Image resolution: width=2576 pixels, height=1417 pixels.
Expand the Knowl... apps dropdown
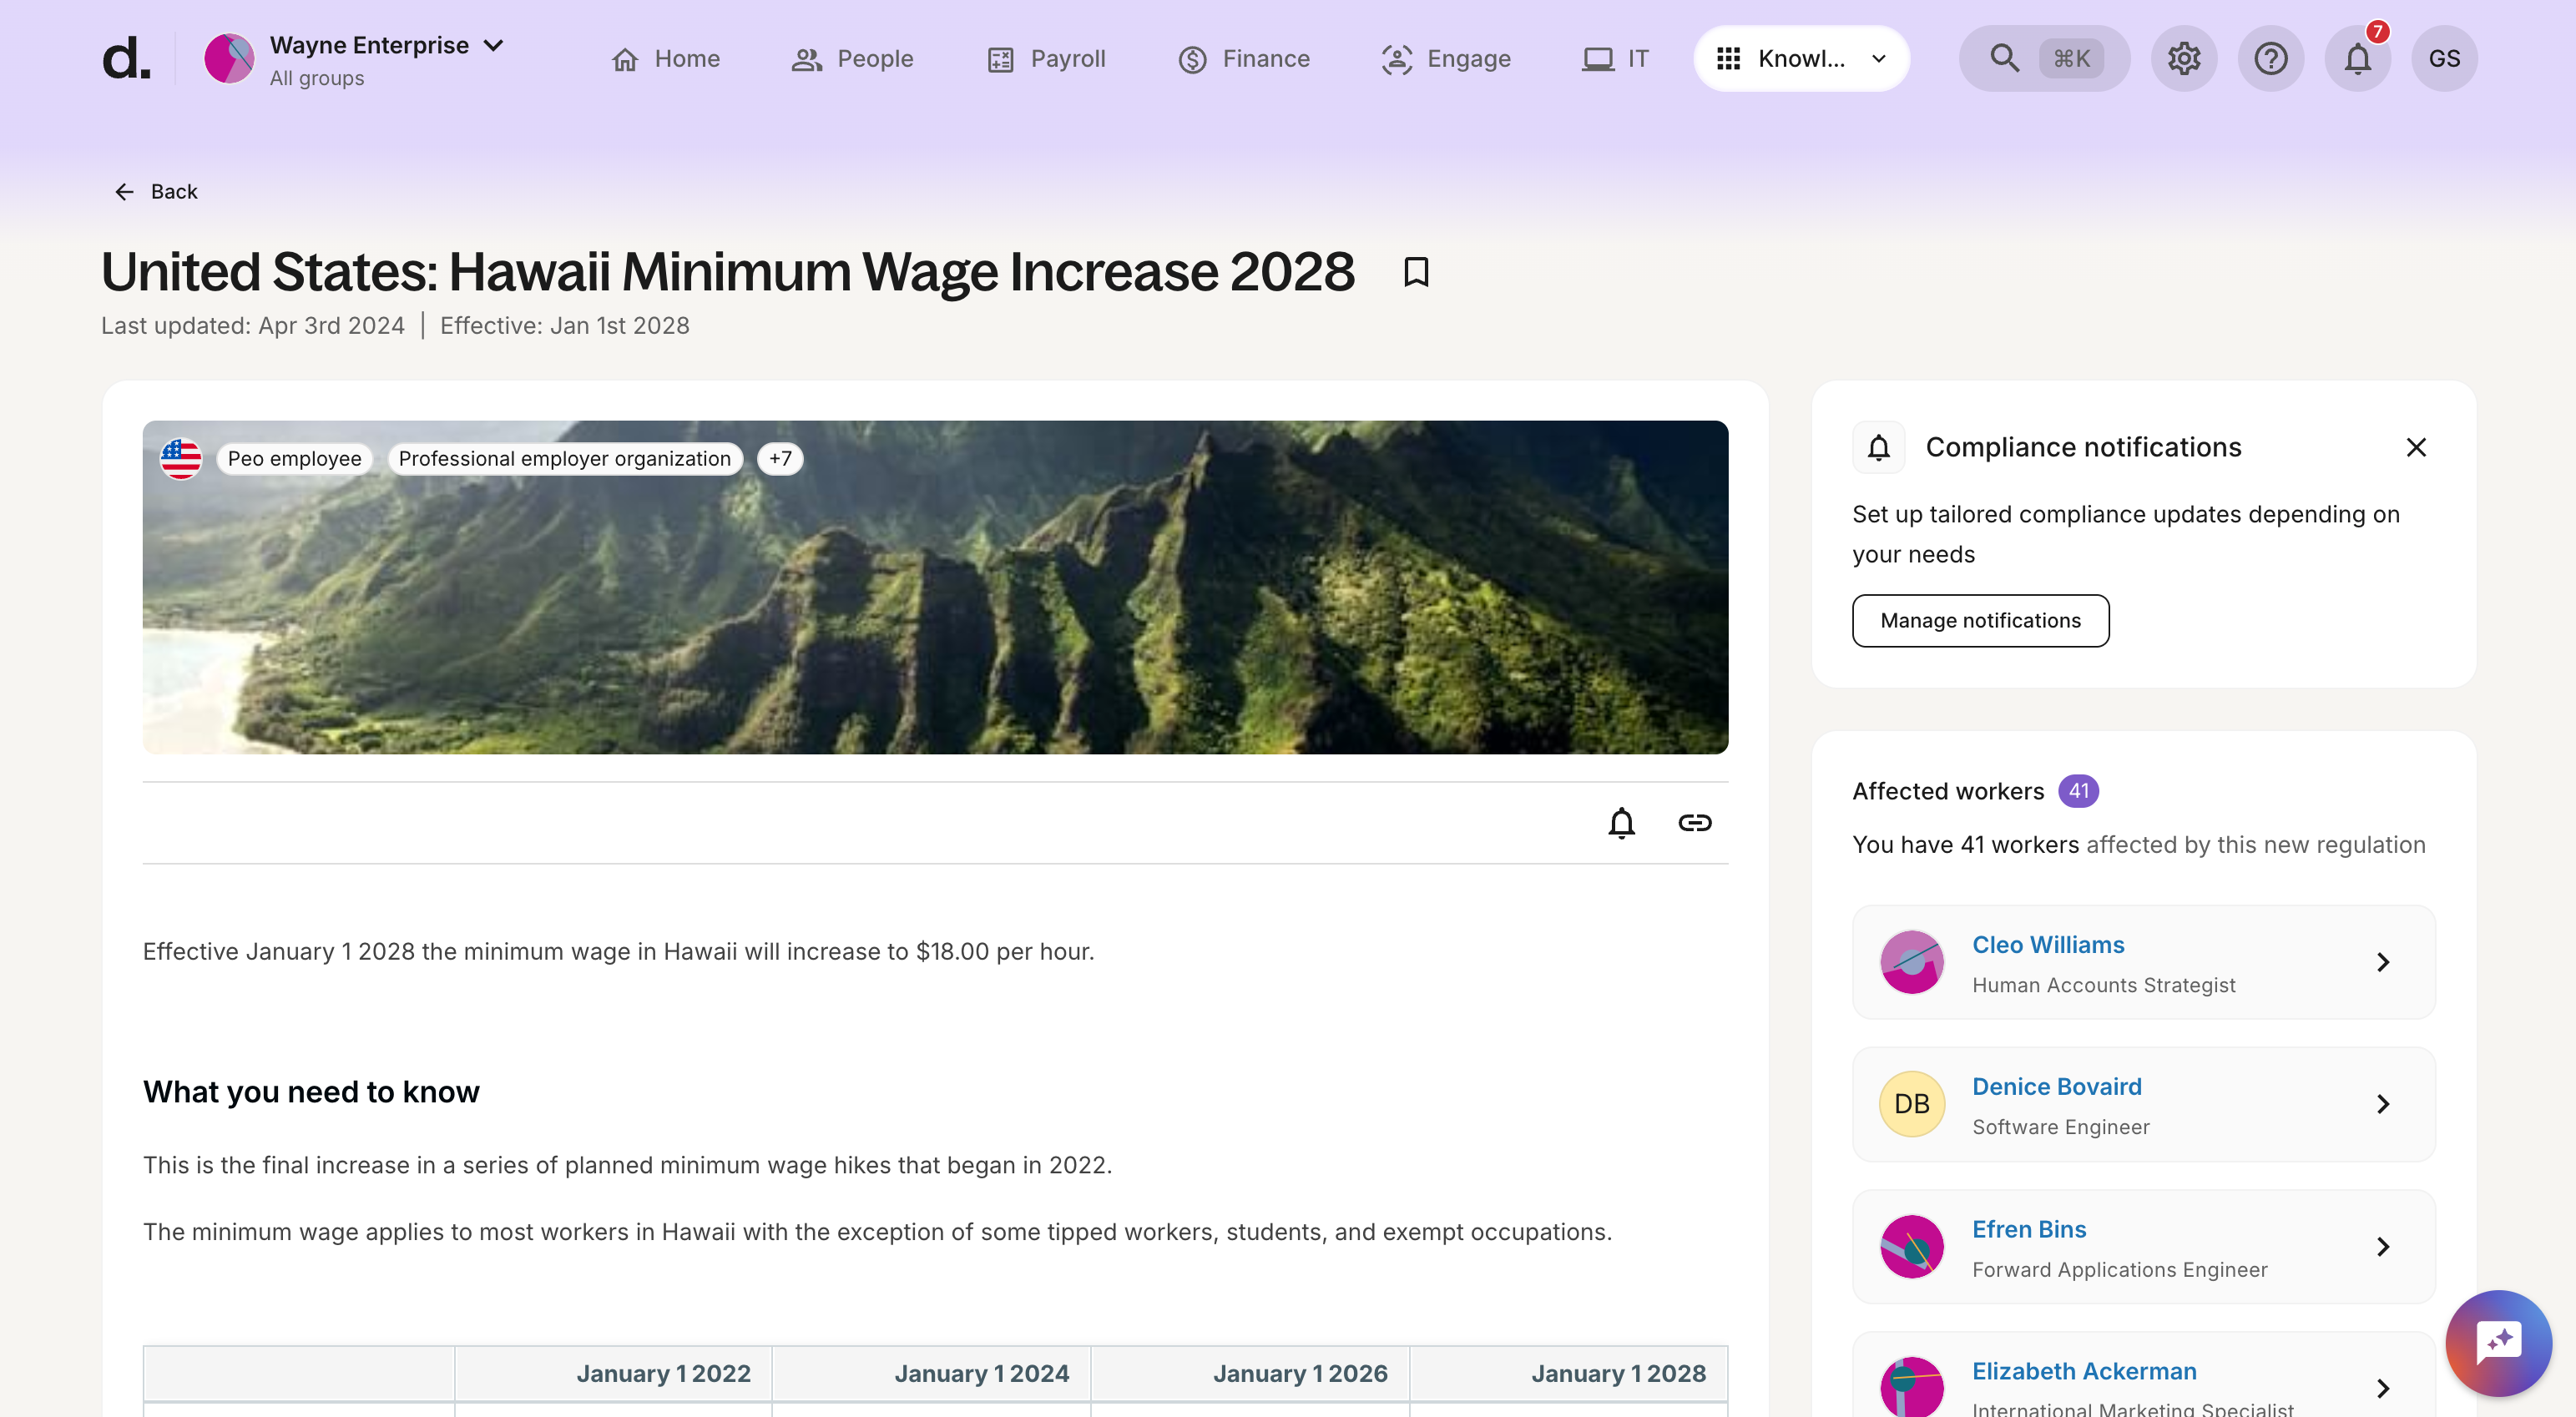point(1801,58)
